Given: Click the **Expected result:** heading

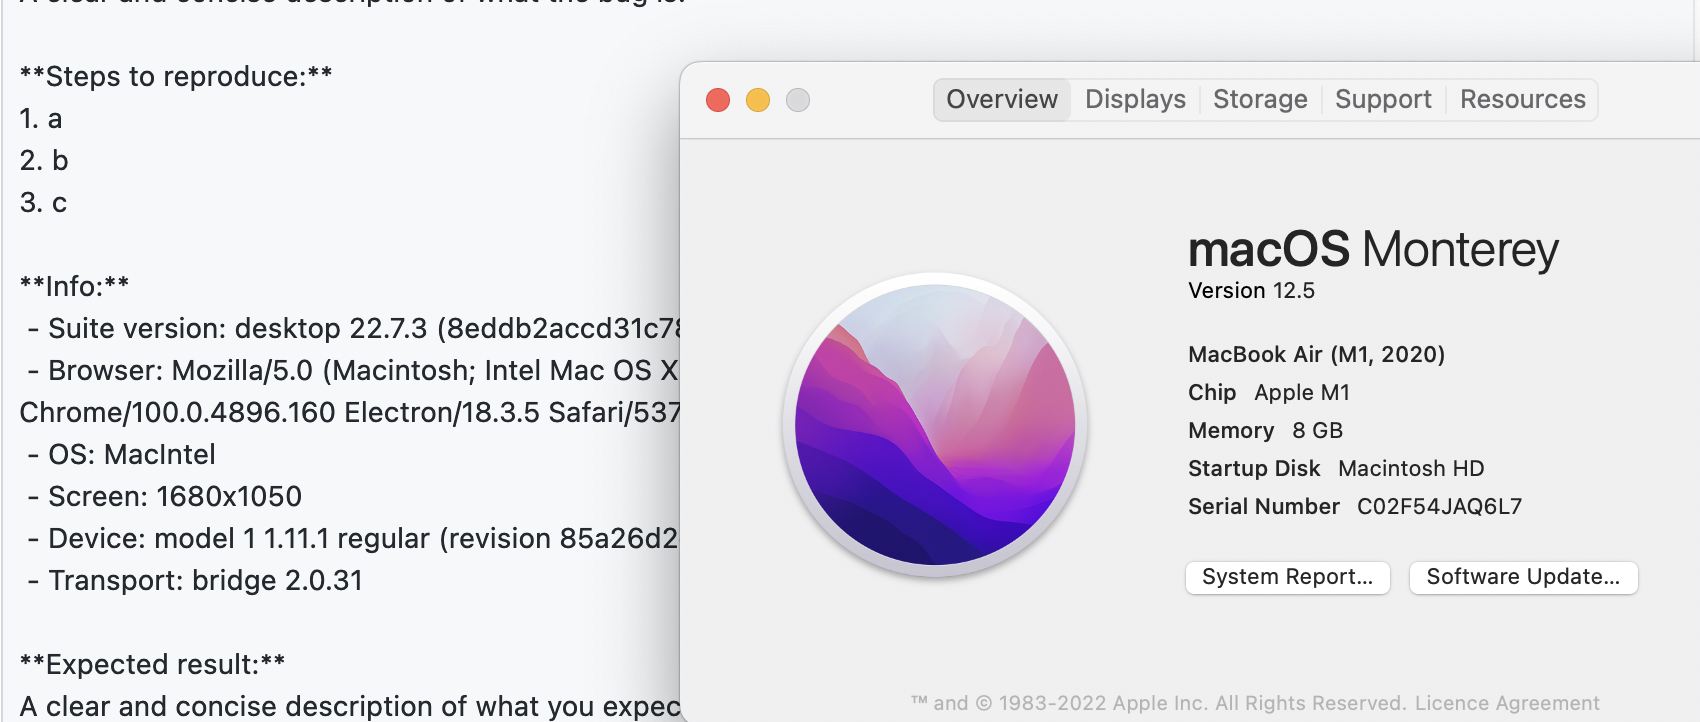Looking at the screenshot, I should point(152,665).
